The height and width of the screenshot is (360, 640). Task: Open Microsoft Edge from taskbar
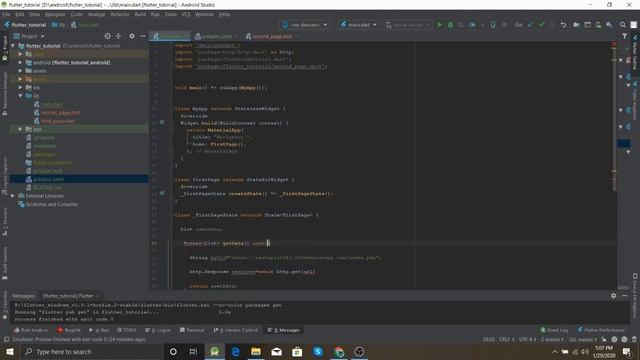(x=235, y=351)
